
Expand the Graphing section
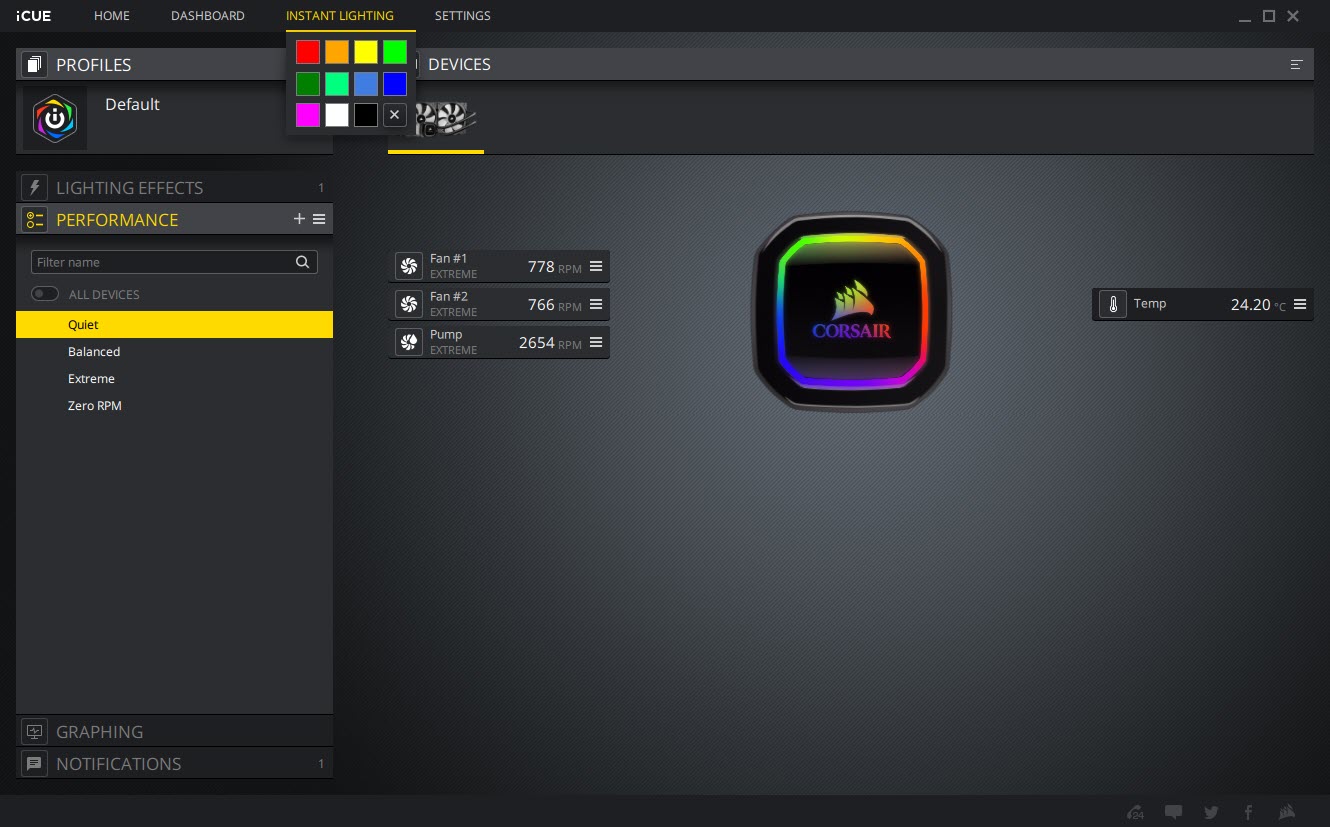[x=174, y=732]
